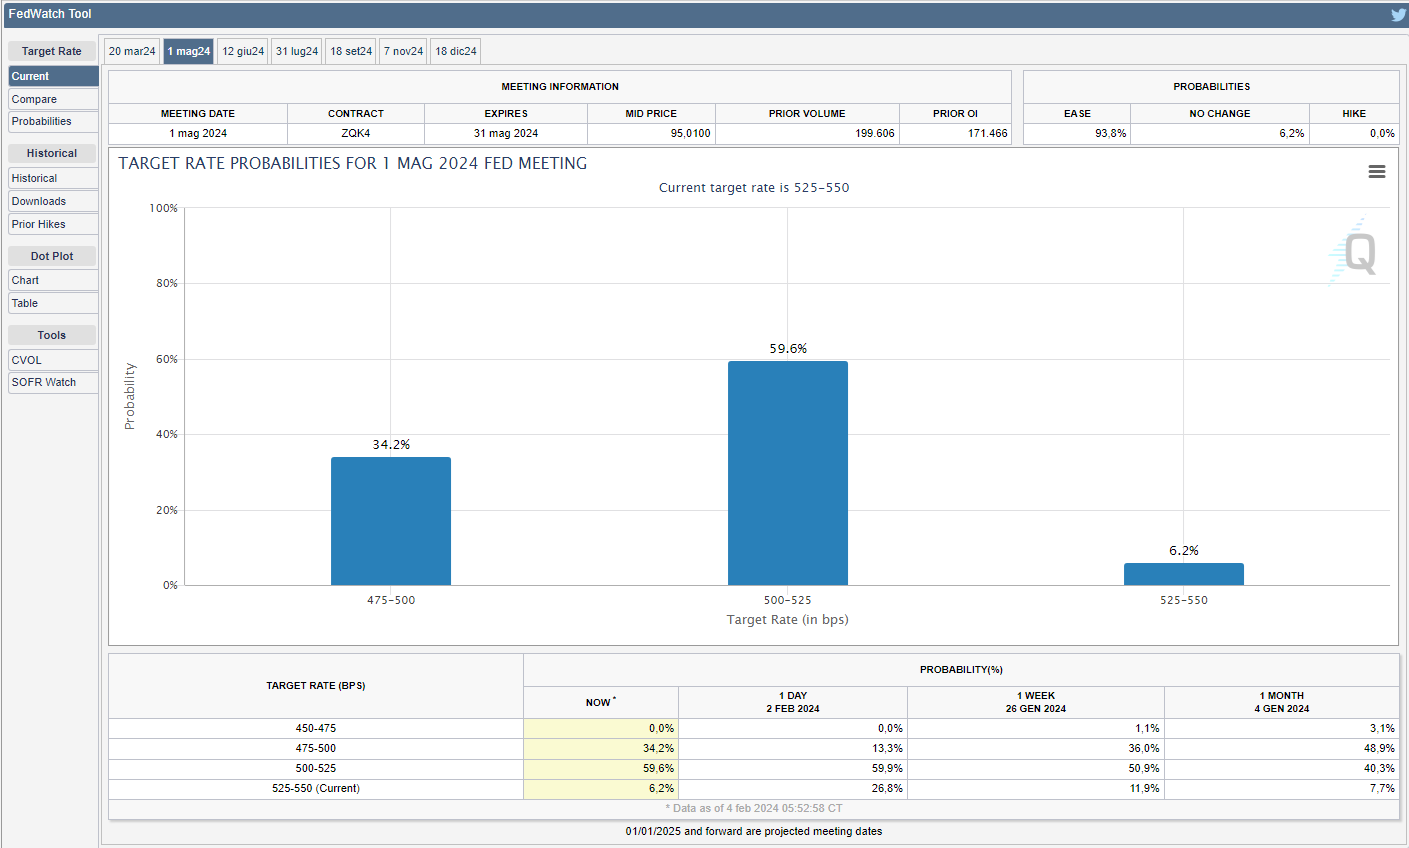
Task: Click the Q watermark logo on chart
Action: pyautogui.click(x=1358, y=253)
